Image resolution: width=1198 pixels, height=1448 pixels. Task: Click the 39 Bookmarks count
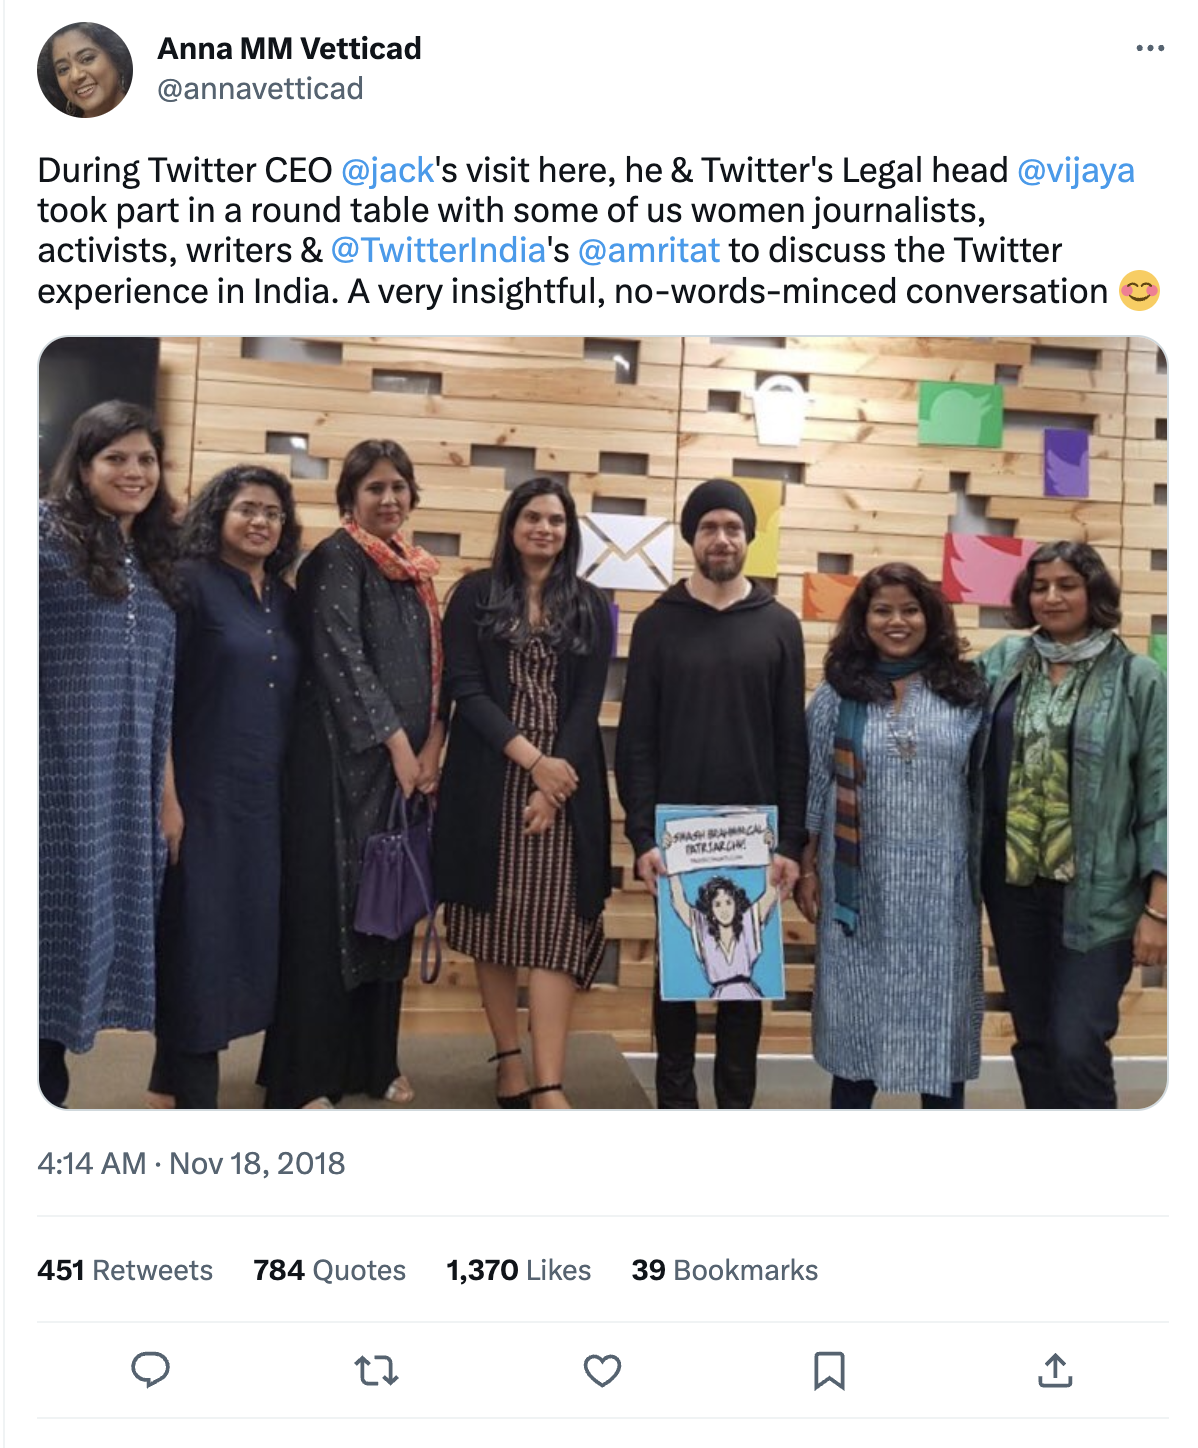(724, 1270)
